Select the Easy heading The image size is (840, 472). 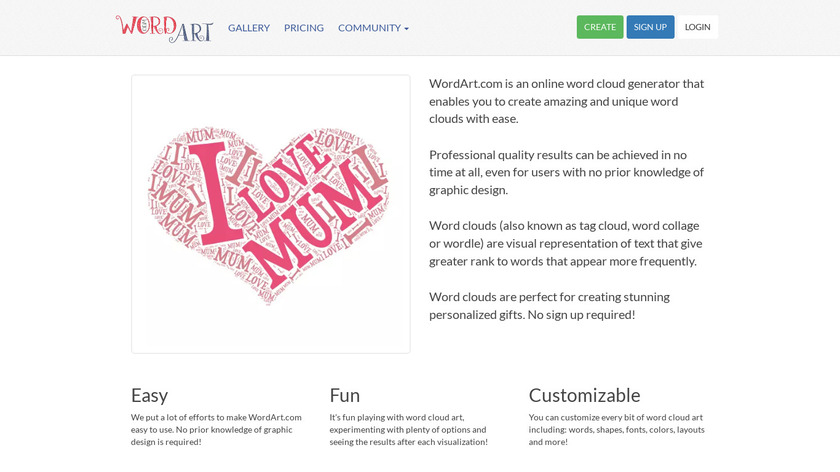[150, 395]
